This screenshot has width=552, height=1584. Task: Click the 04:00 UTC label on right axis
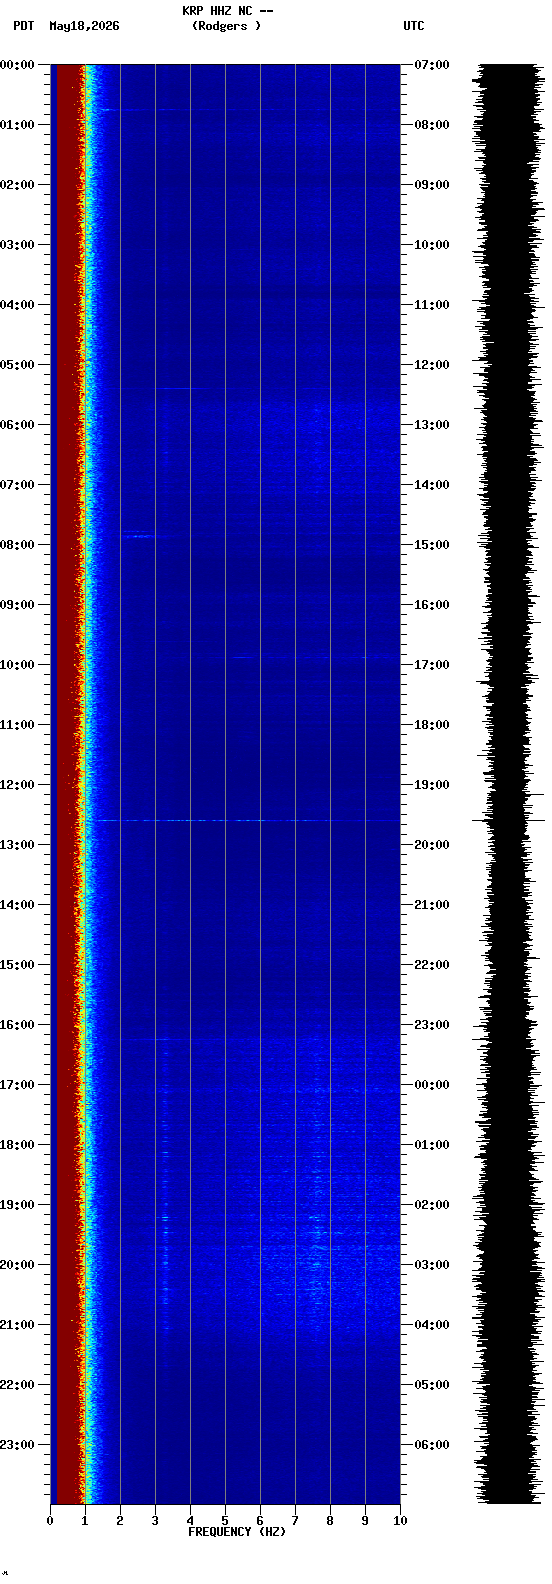click(431, 1325)
